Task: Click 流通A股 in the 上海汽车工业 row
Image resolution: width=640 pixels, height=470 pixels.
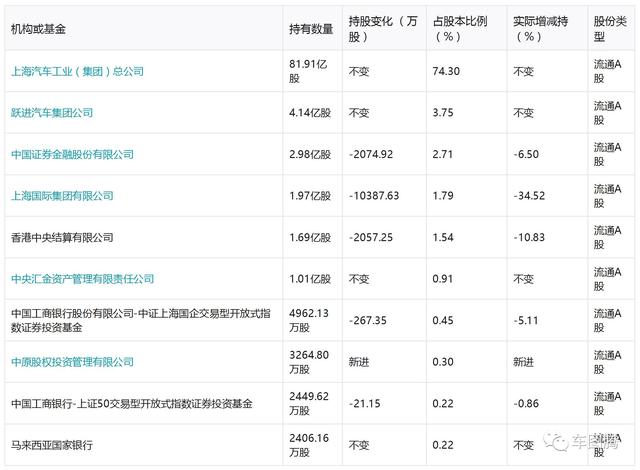Action: [x=607, y=71]
